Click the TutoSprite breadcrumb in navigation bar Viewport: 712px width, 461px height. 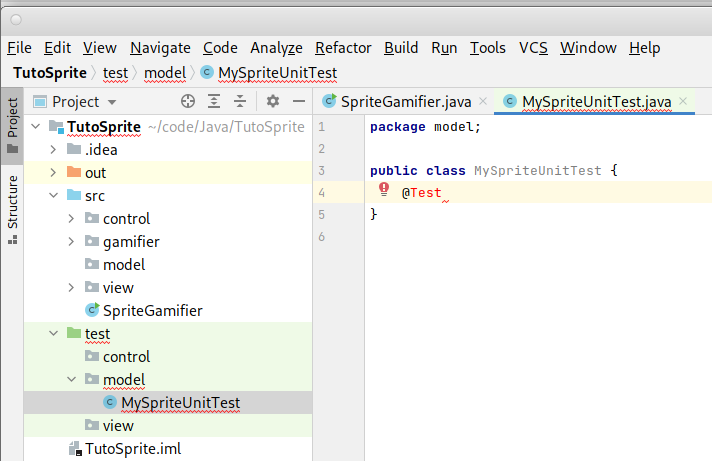coord(50,72)
